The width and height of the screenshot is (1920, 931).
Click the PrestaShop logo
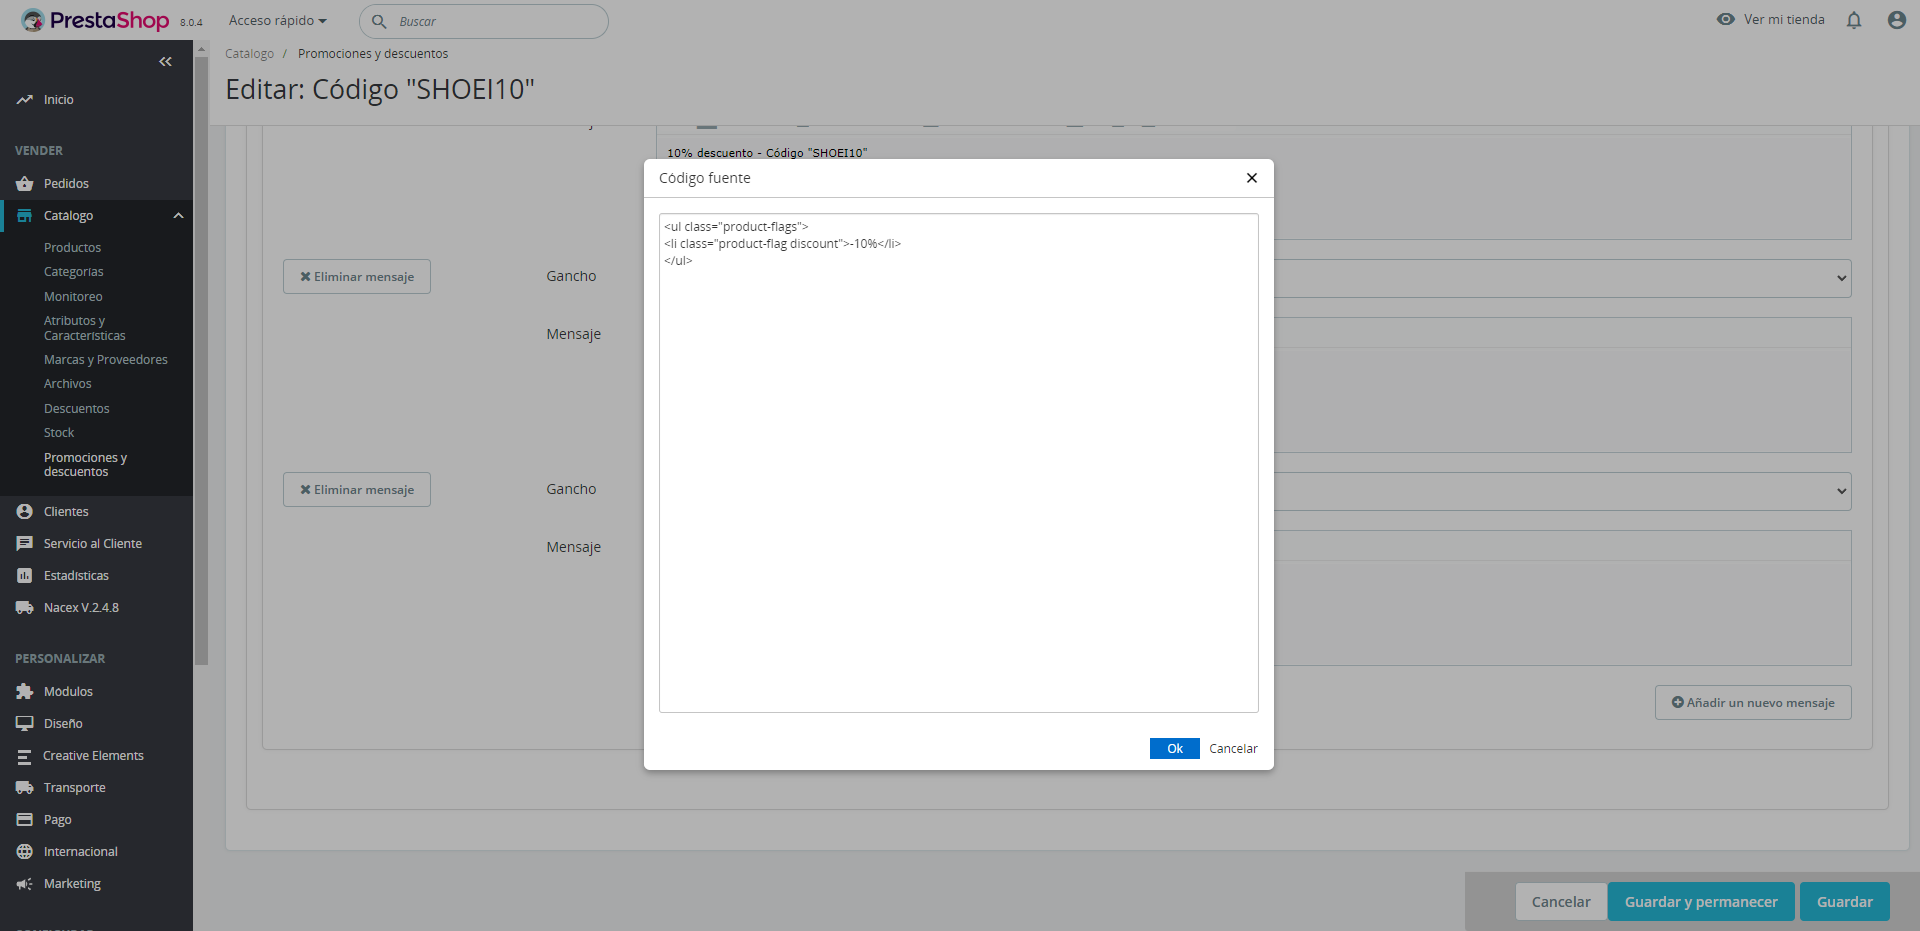click(95, 20)
